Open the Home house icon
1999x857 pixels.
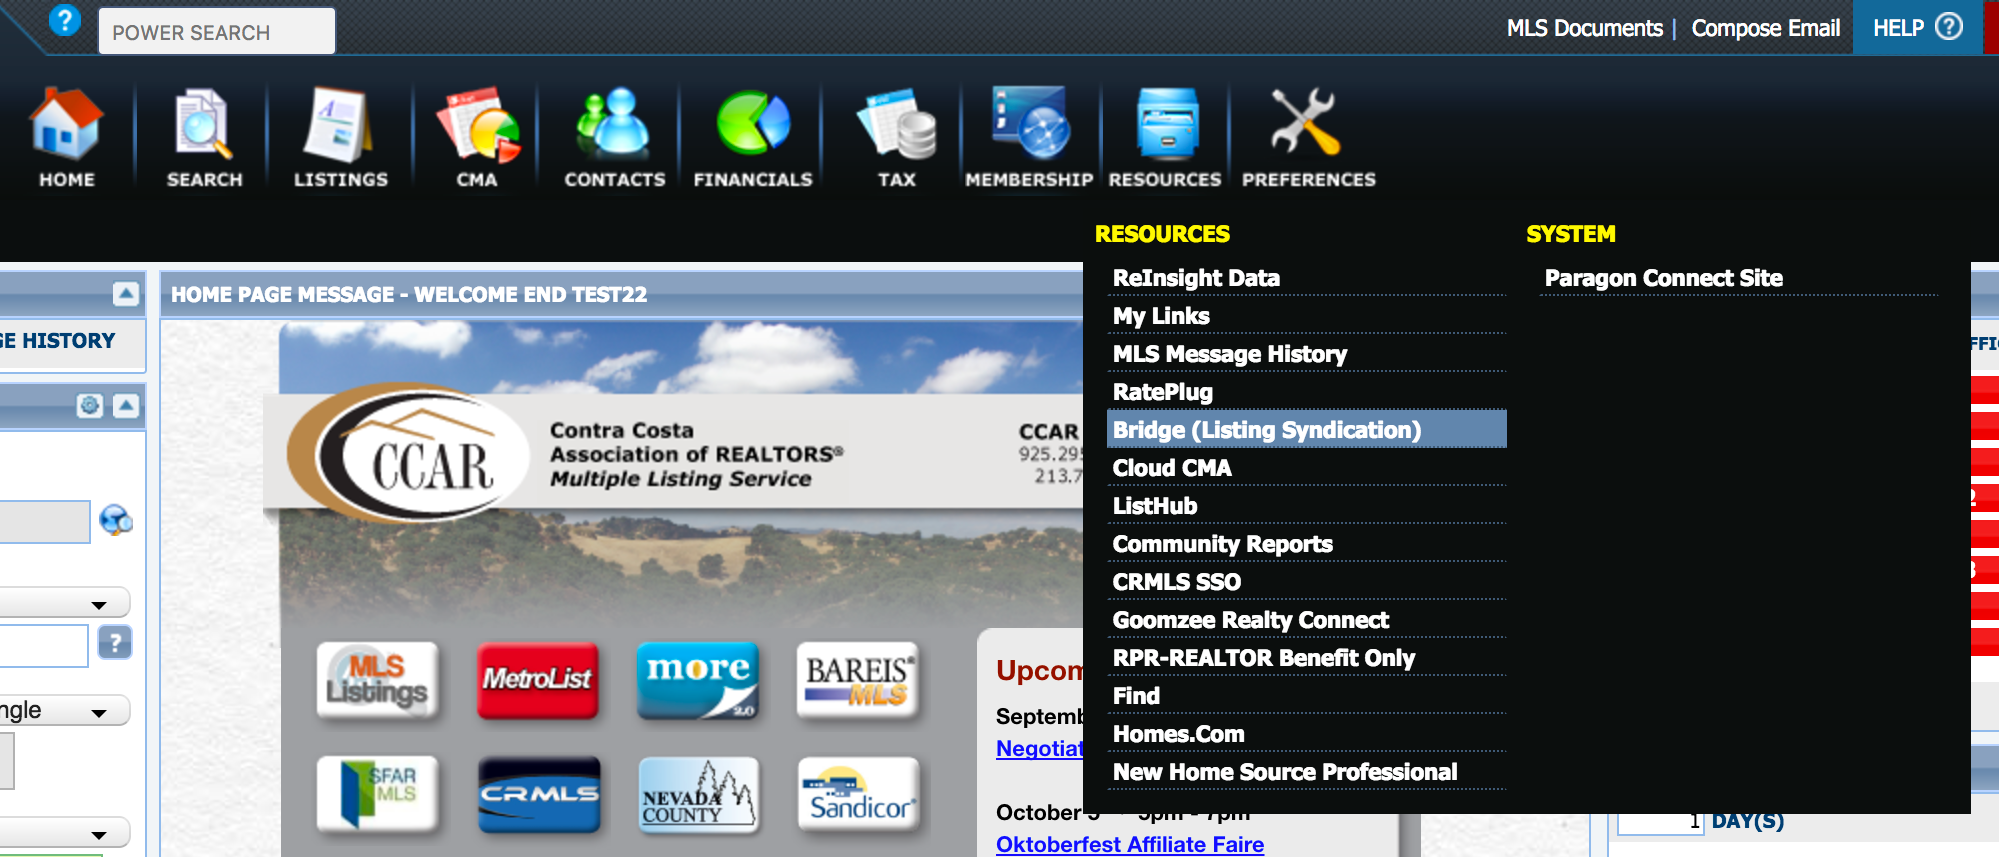coord(66,124)
